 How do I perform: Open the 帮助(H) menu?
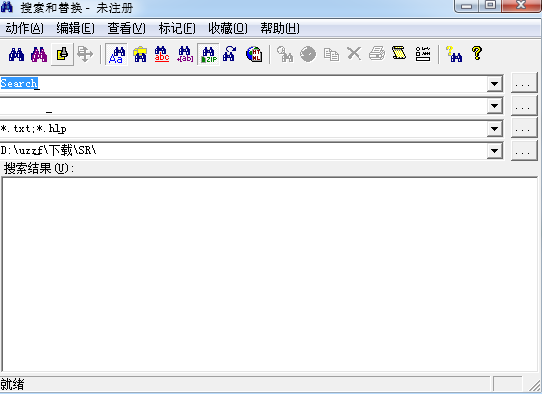[x=280, y=28]
